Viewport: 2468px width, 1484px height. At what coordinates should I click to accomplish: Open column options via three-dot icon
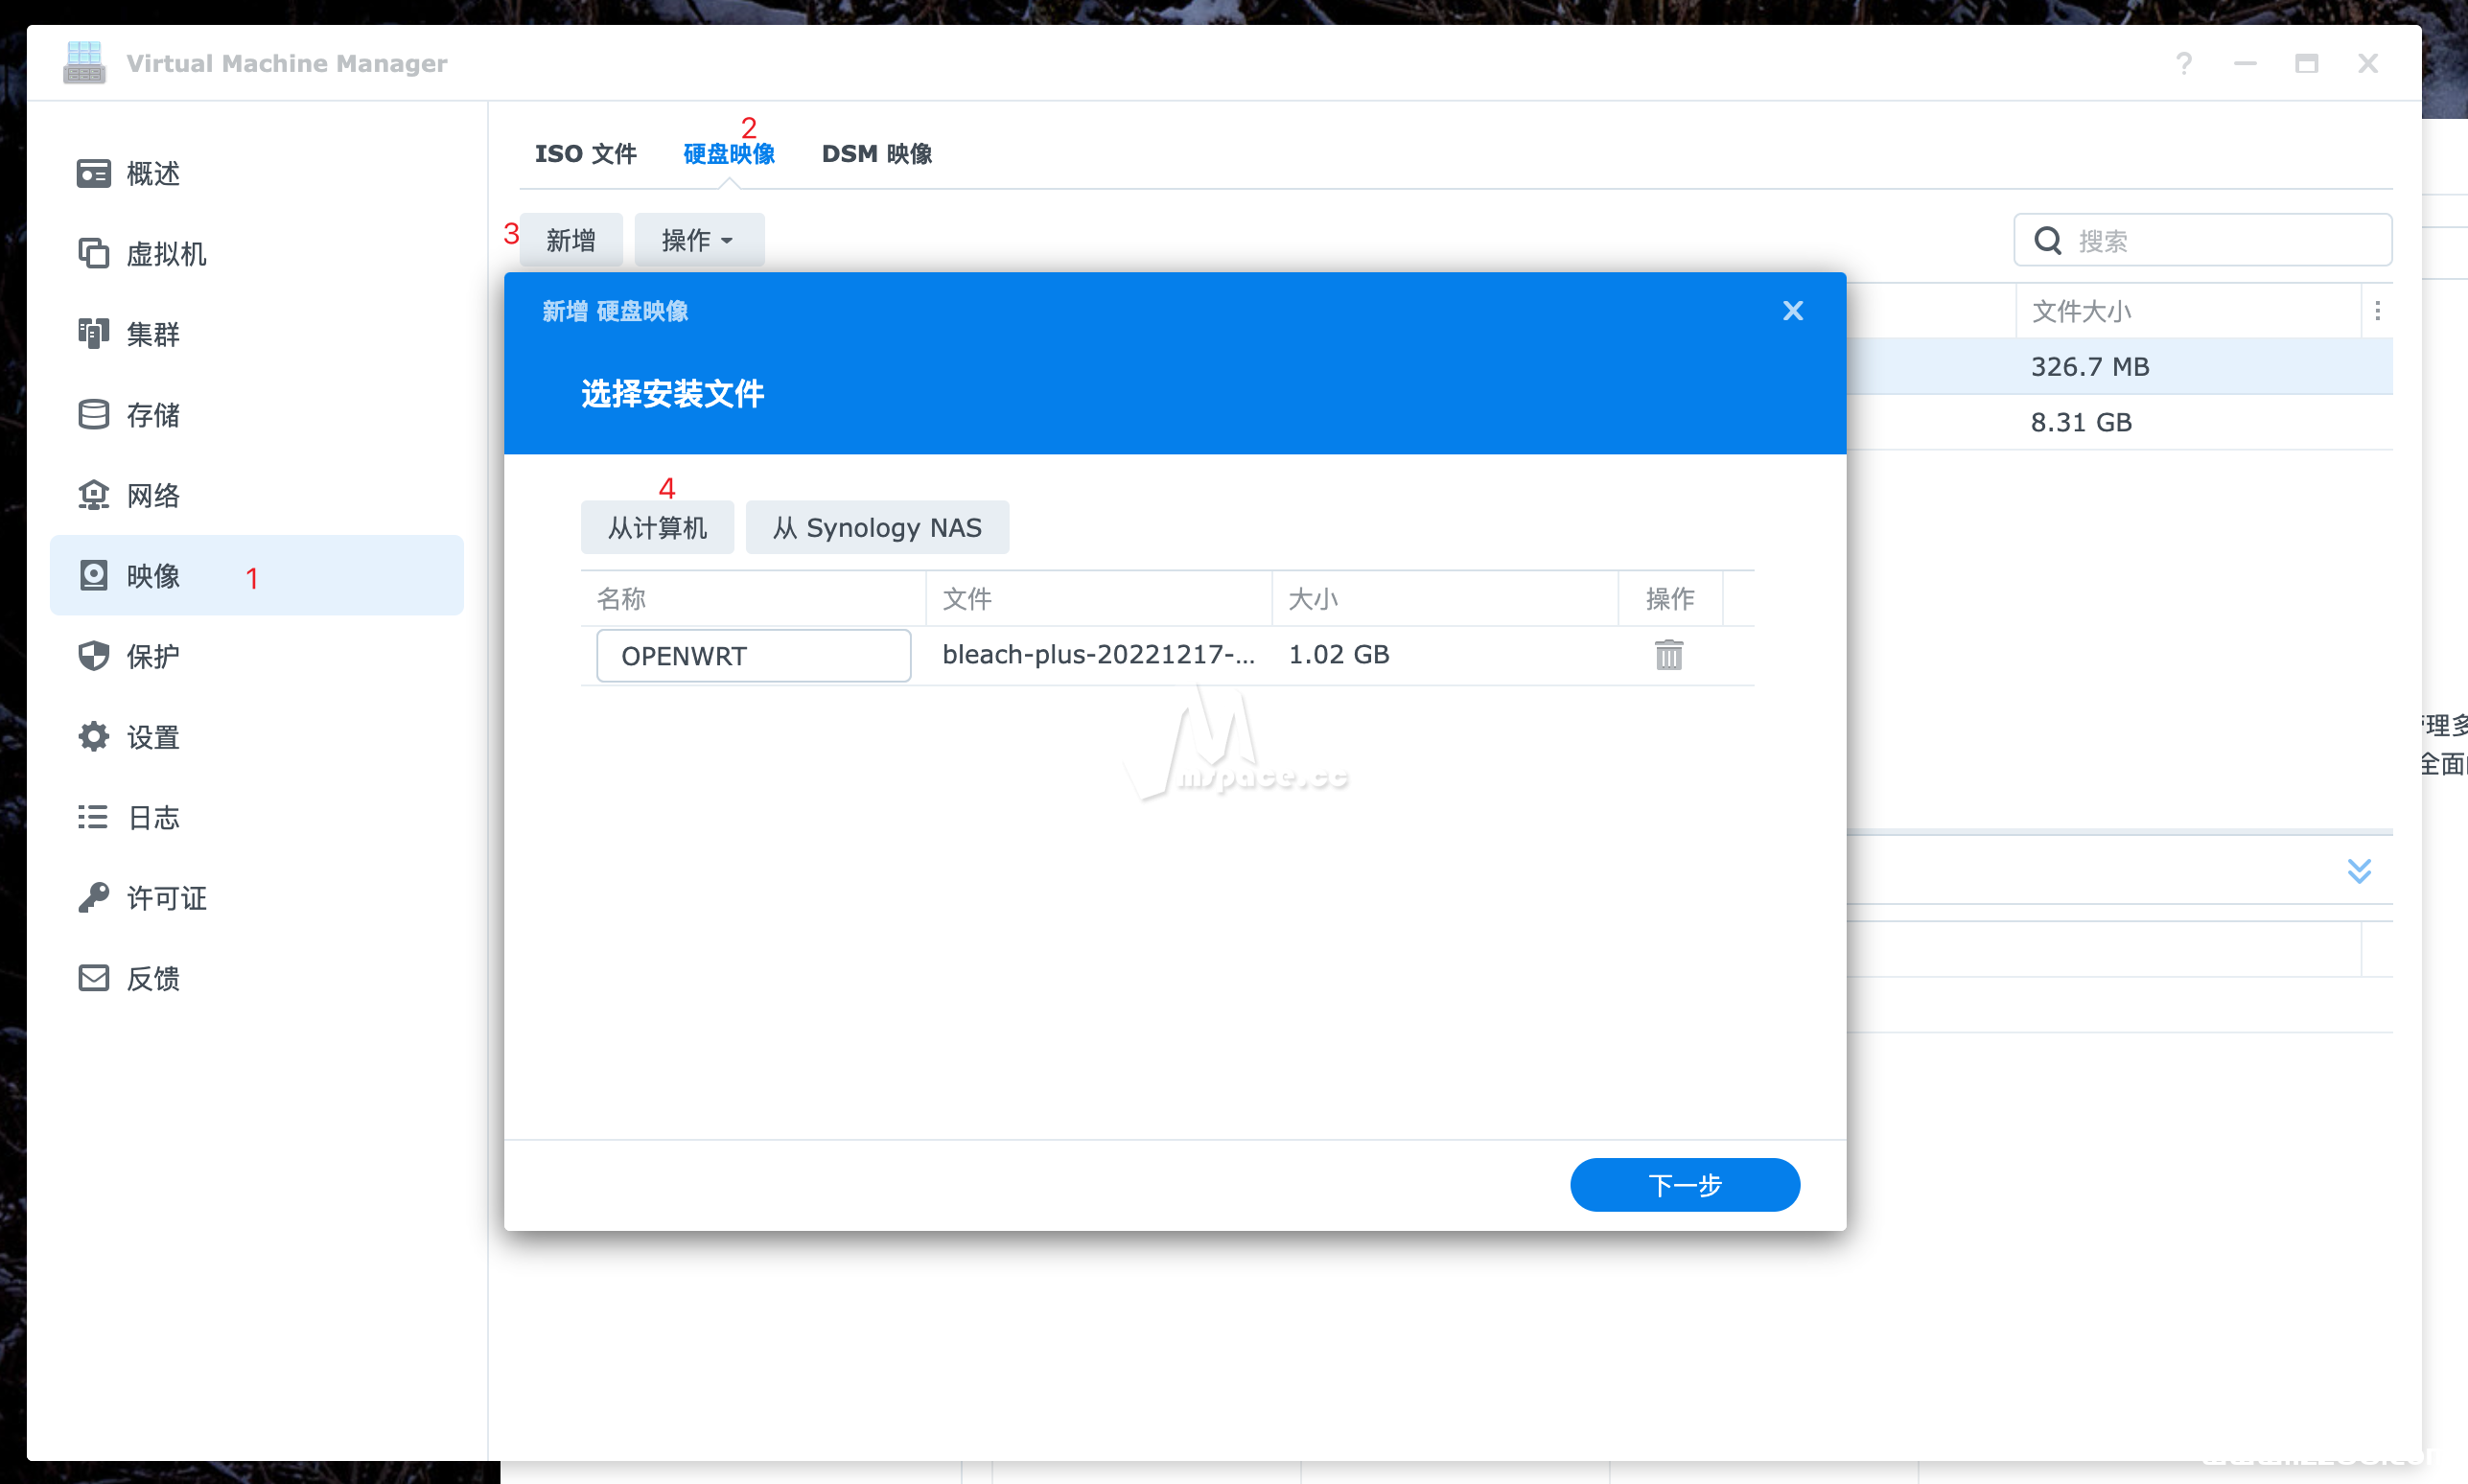point(2378,311)
